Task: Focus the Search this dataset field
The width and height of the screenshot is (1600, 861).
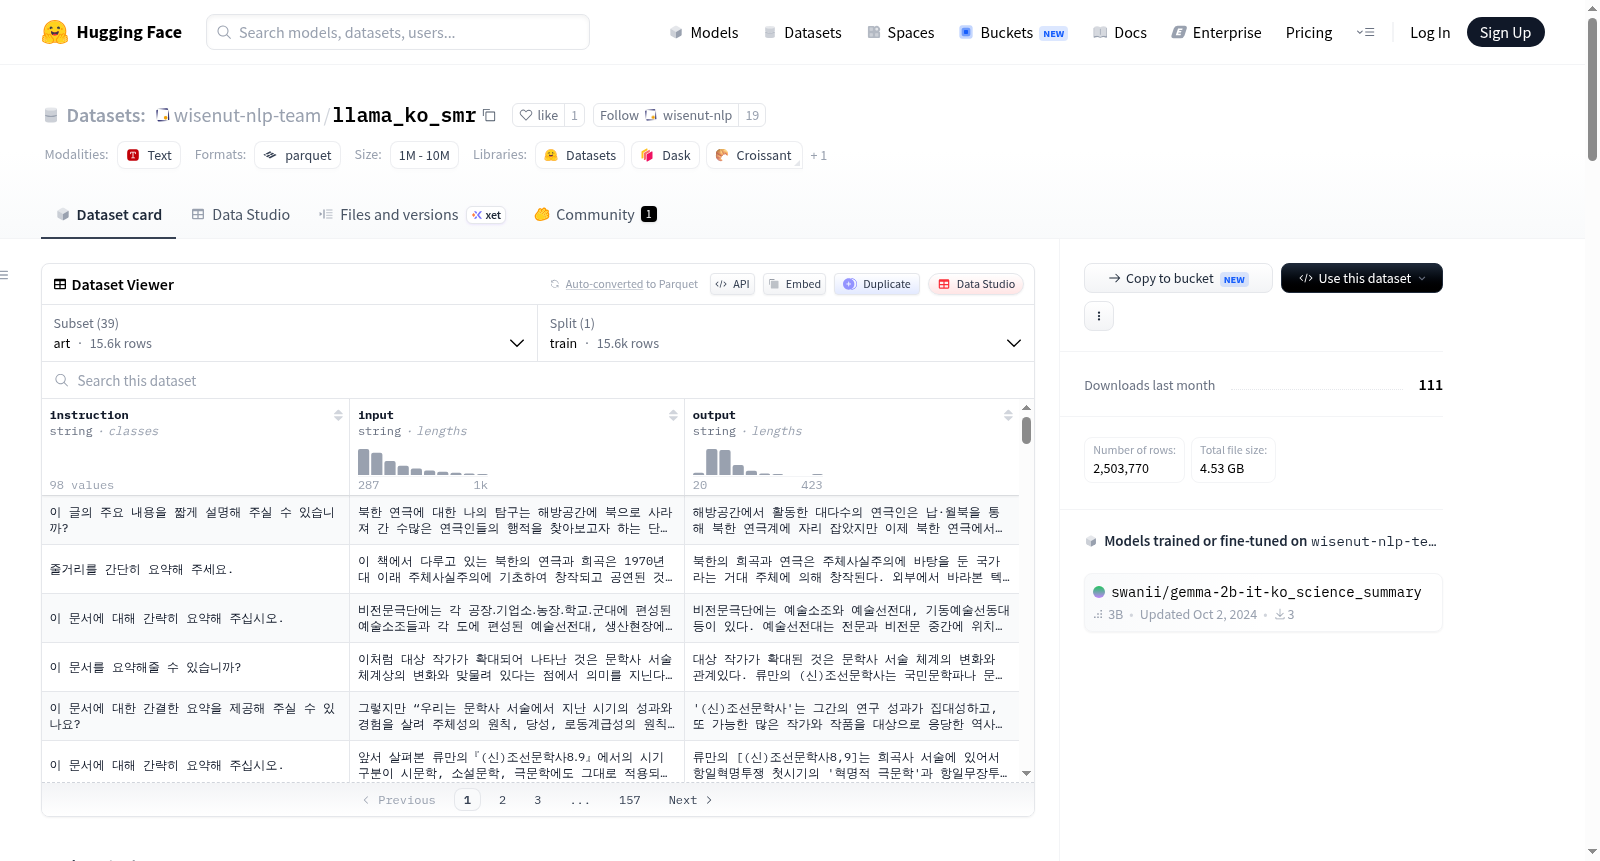Action: (538, 380)
